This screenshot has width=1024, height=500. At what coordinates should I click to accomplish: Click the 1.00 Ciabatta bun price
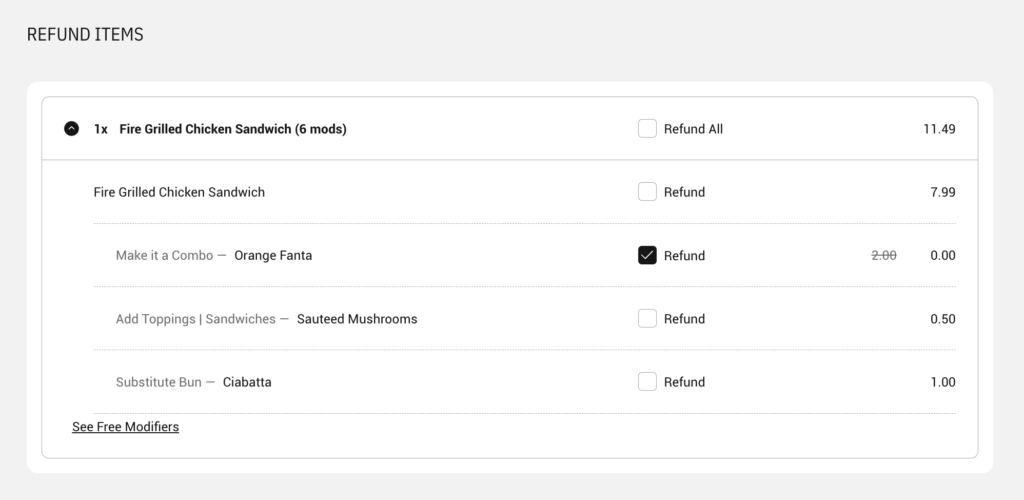click(x=942, y=382)
